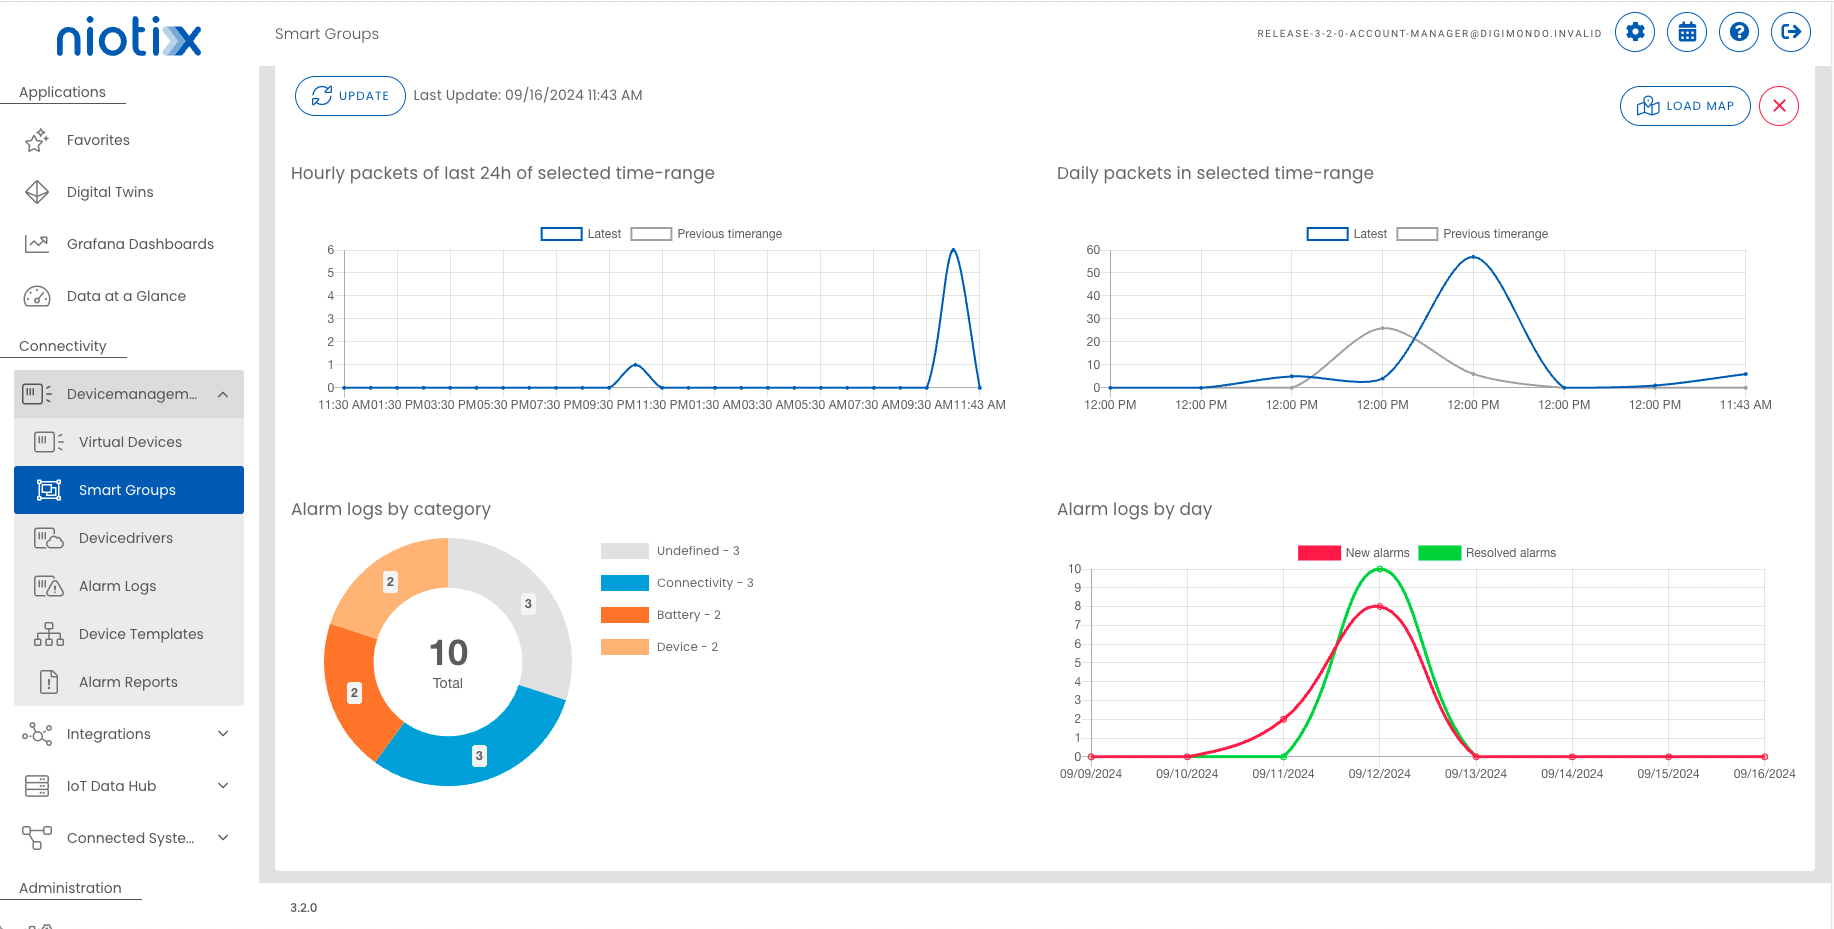This screenshot has height=929, width=1834.
Task: Click the Connectivity blue legend swatch
Action: click(625, 583)
